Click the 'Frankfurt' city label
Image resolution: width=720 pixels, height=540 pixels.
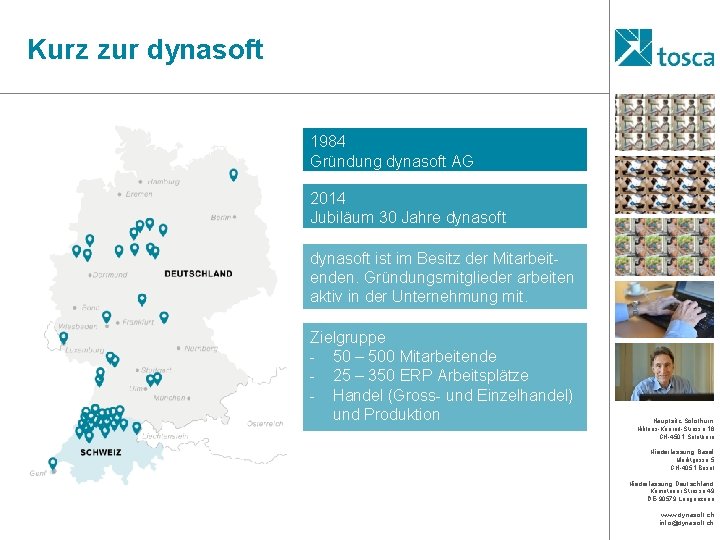coord(138,322)
